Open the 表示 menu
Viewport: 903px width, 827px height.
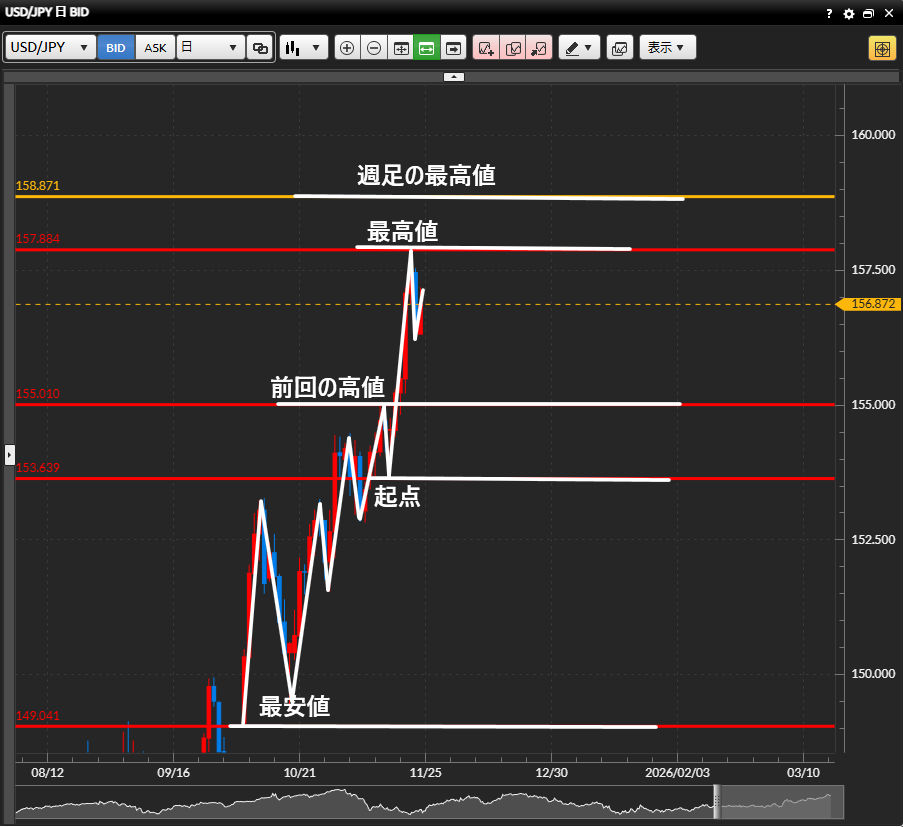[667, 48]
